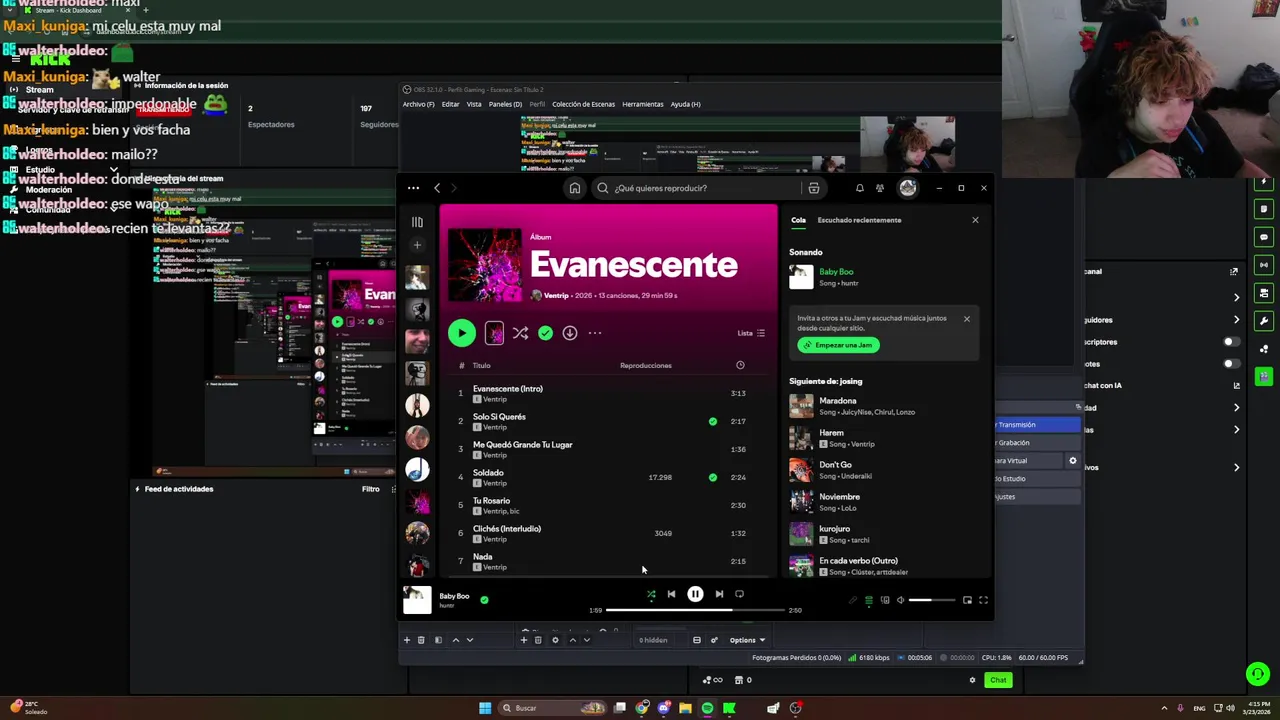Open Colección de Escenas menu in OBS
This screenshot has width=1280, height=720.
coord(583,104)
